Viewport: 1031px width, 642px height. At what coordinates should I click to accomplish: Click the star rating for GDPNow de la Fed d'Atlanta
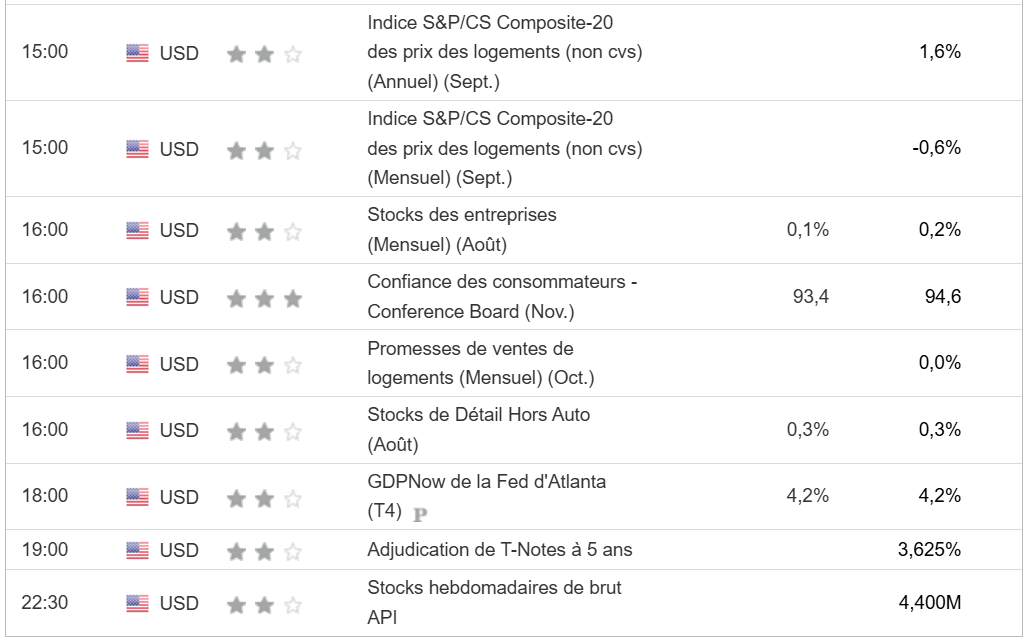point(264,497)
